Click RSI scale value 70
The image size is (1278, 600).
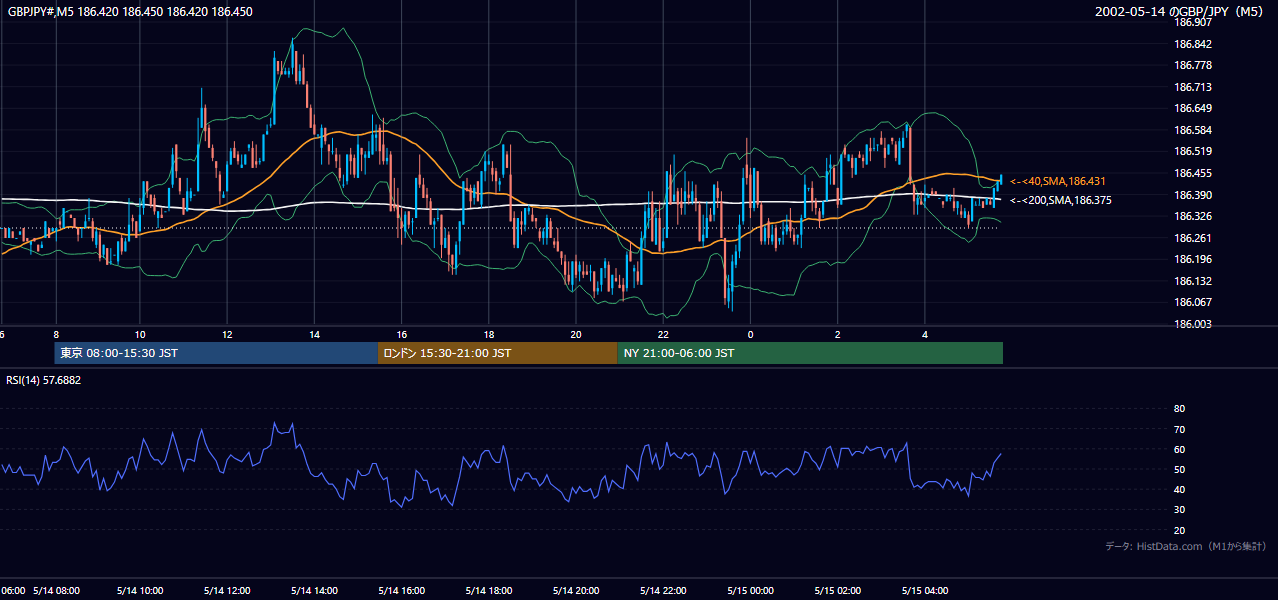click(x=1179, y=429)
